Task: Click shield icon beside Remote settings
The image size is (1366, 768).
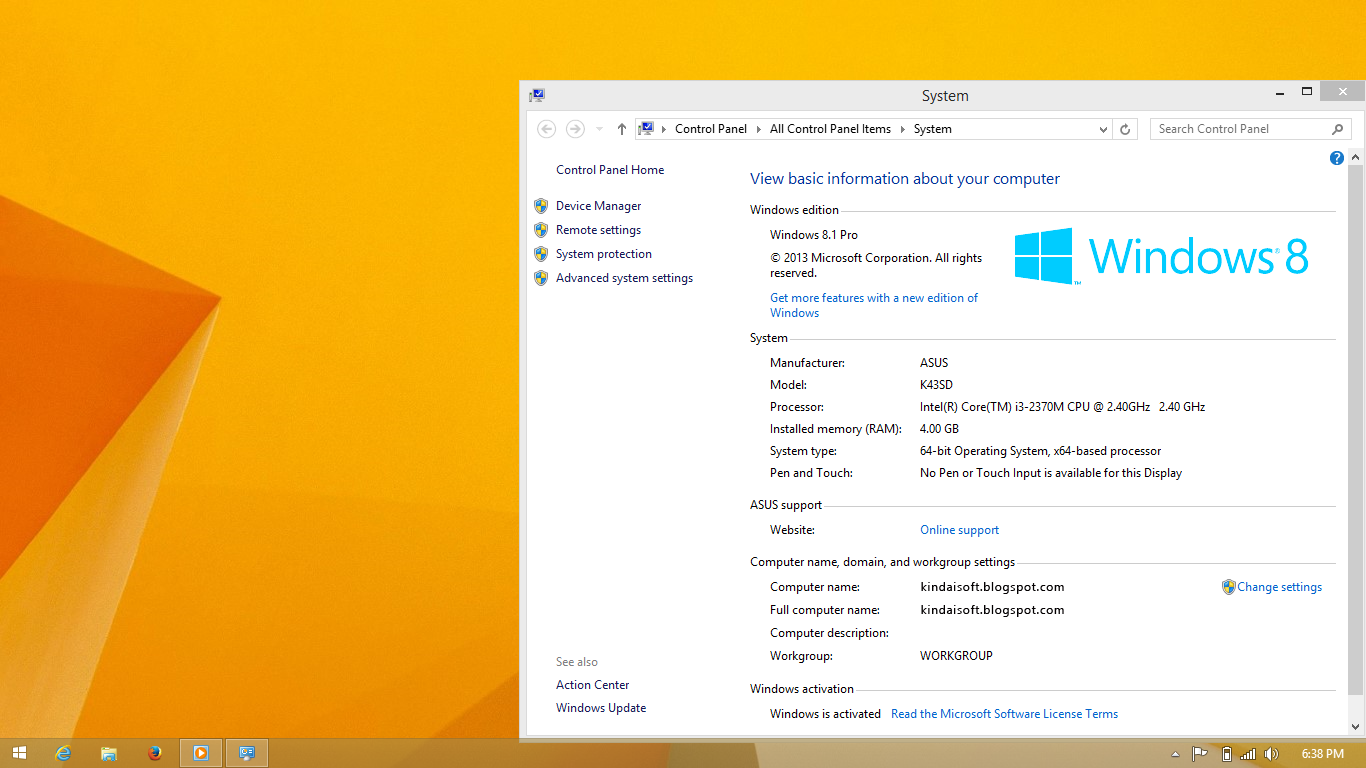Action: coord(541,230)
